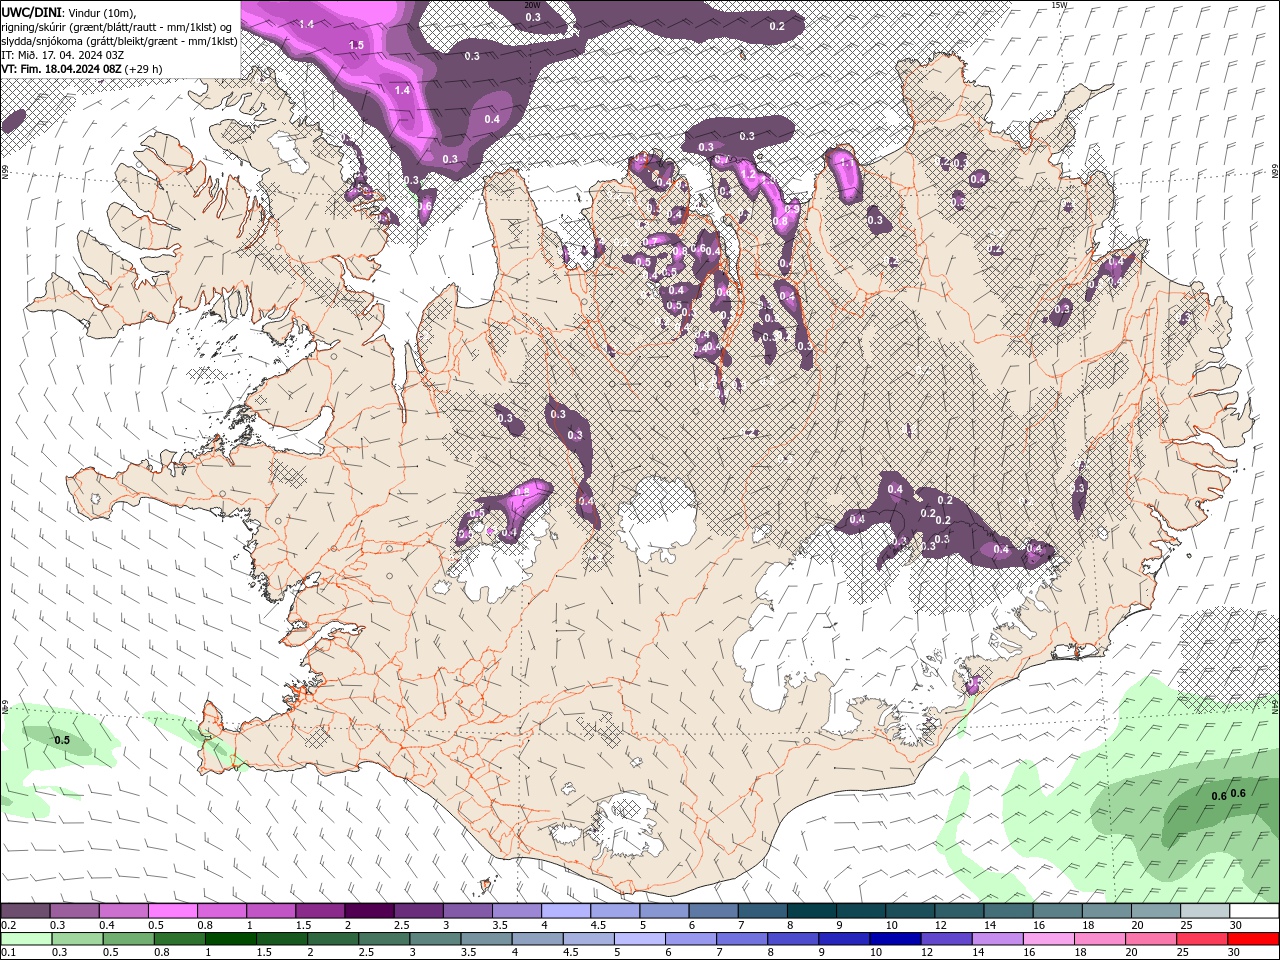Pick the darkest purple swatch labeled 2 in the top legend row
Image resolution: width=1280 pixels, height=960 pixels.
click(x=369, y=910)
